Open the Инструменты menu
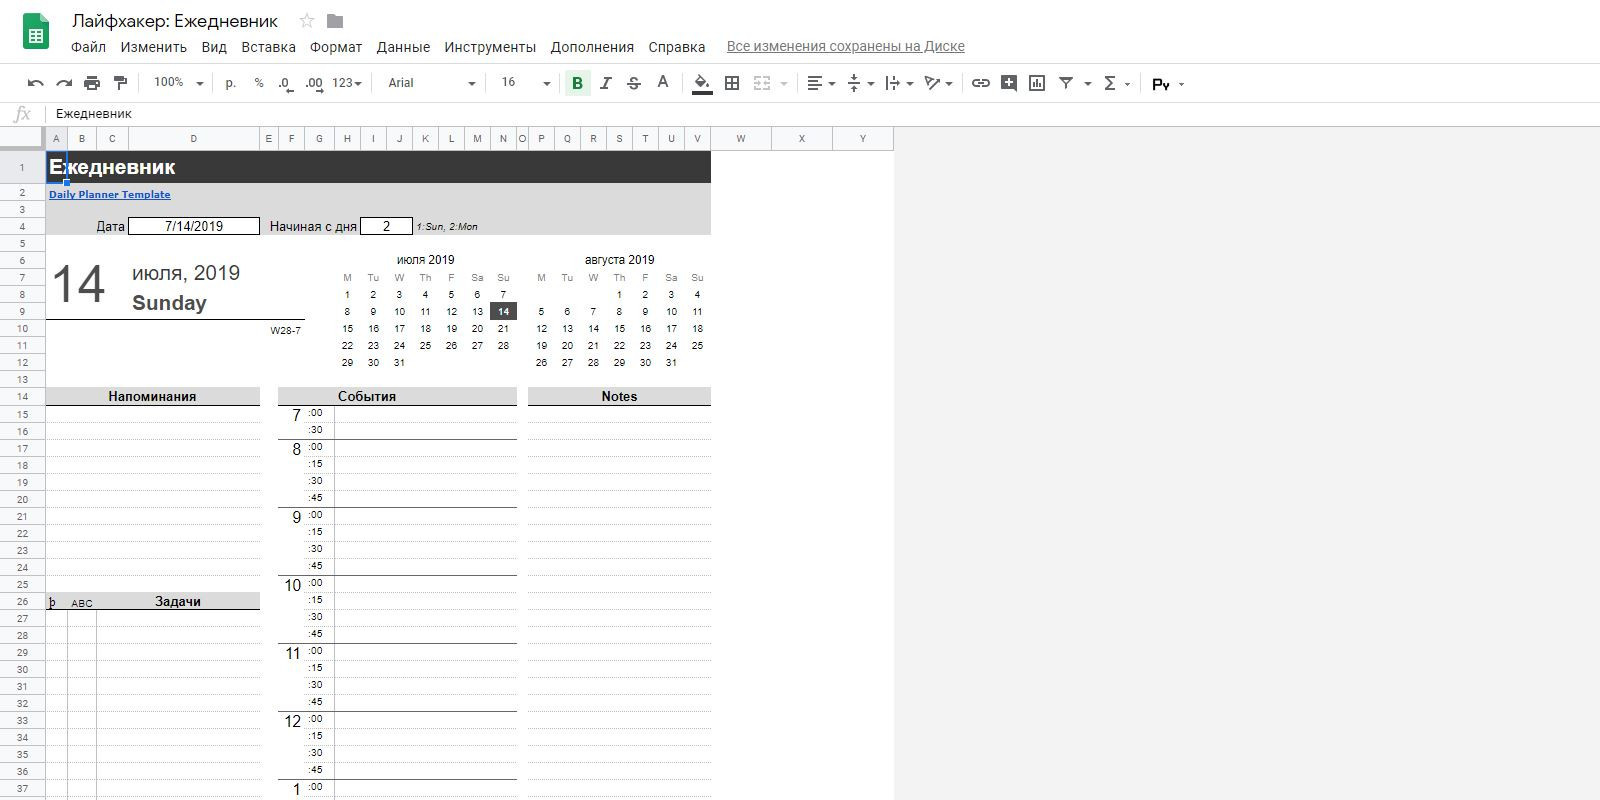This screenshot has width=1600, height=800. click(490, 47)
